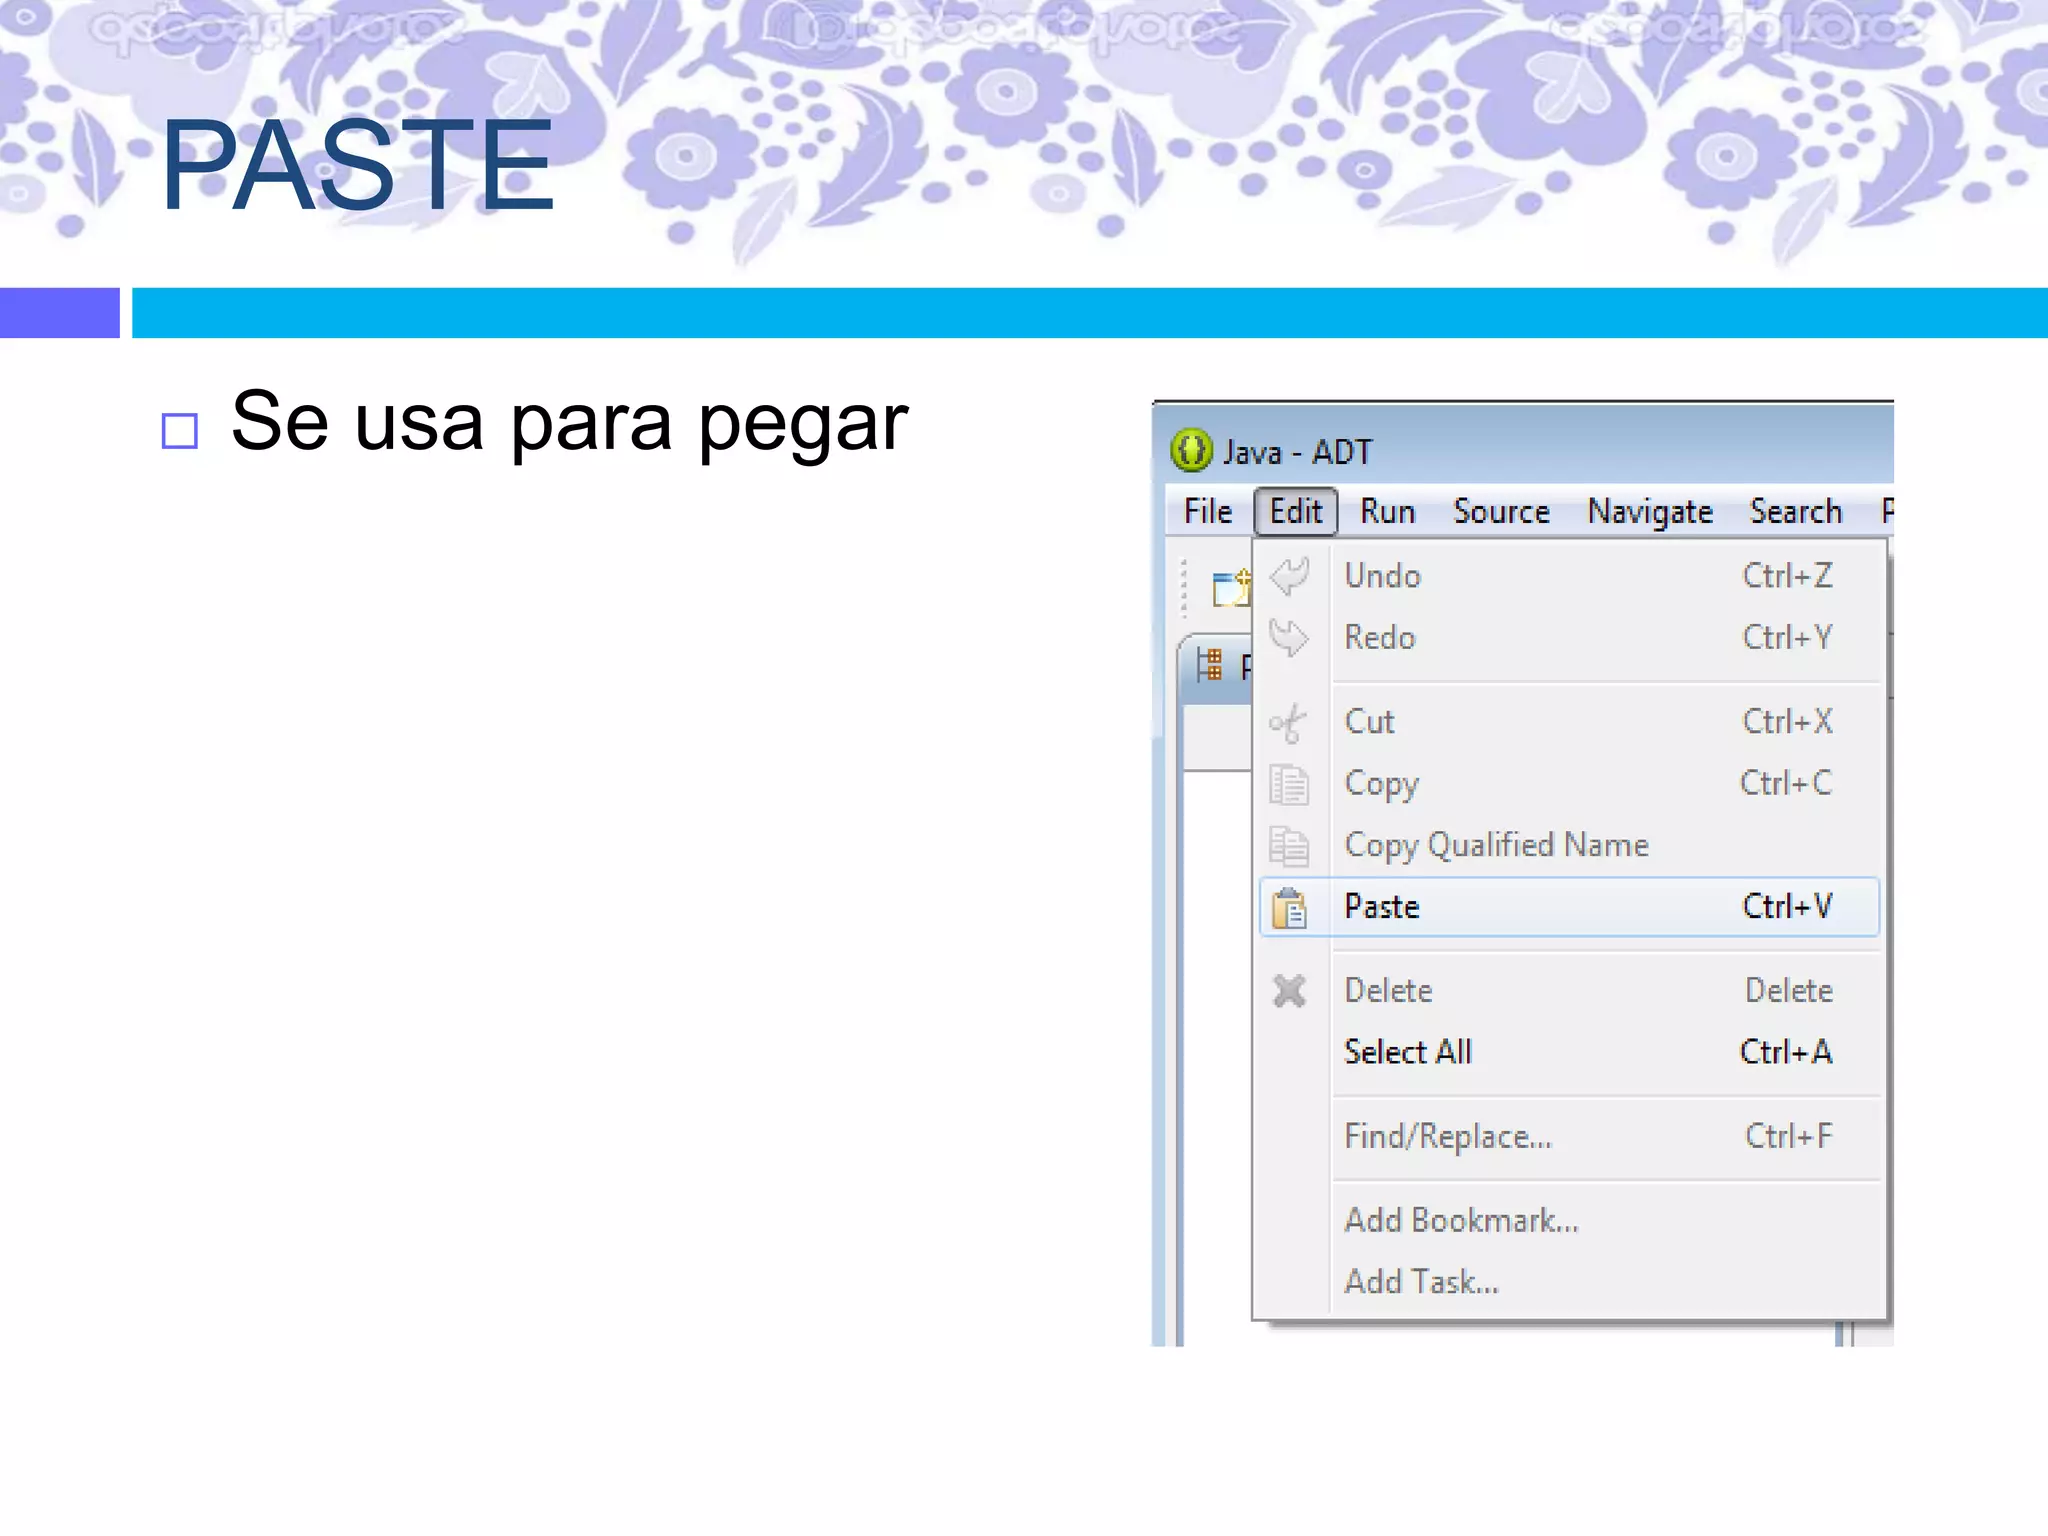
Task: Click the Copy Qualified Name icon
Action: (1289, 846)
